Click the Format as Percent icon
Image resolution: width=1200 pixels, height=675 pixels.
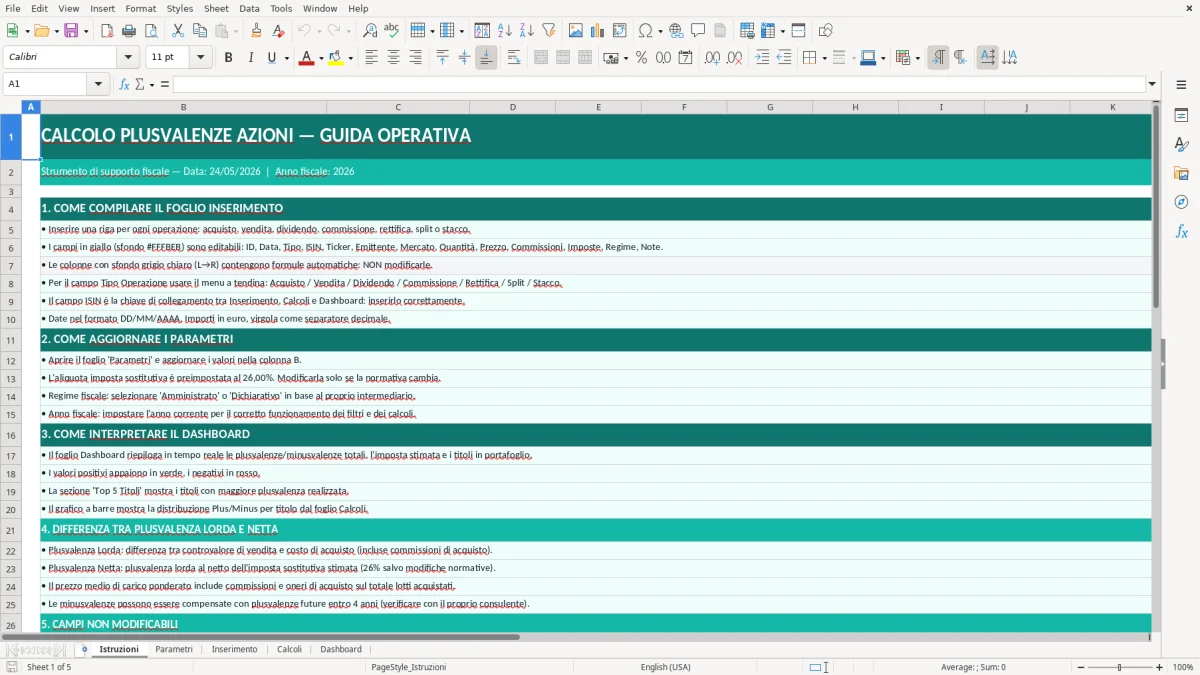pos(641,58)
